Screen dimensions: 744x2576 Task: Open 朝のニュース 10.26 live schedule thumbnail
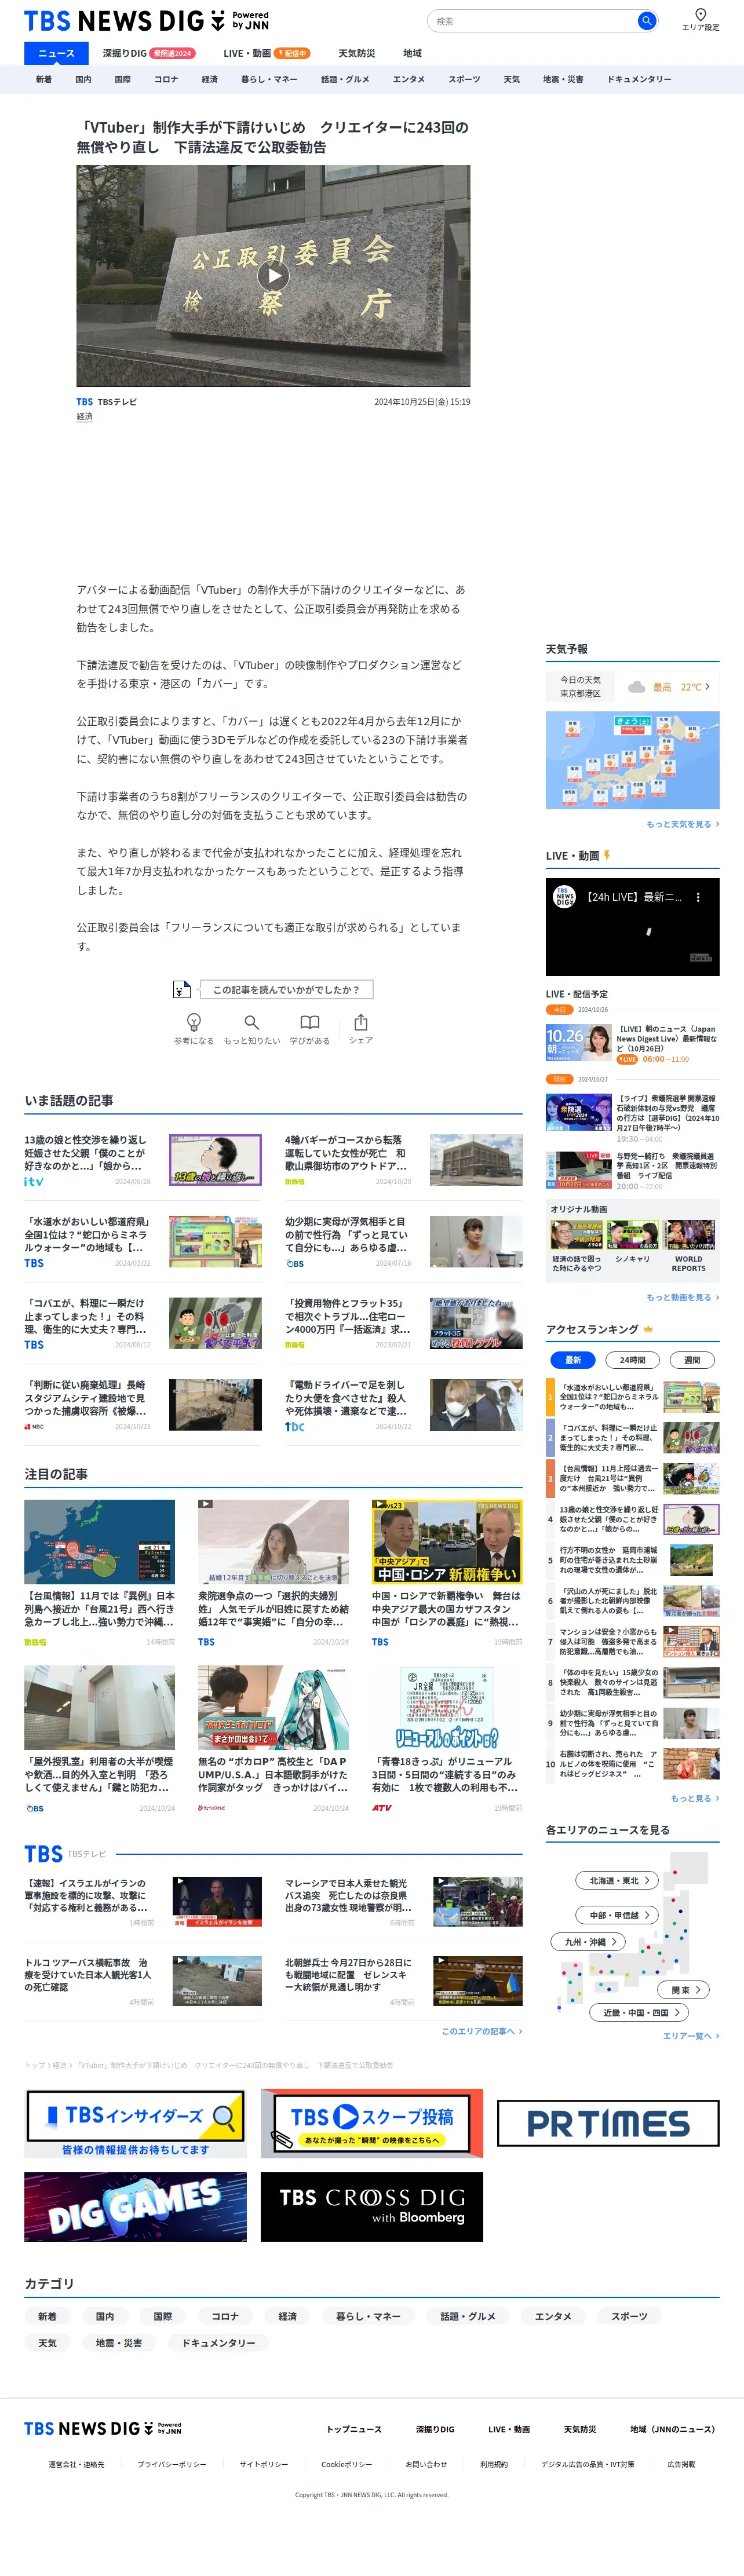point(578,1043)
